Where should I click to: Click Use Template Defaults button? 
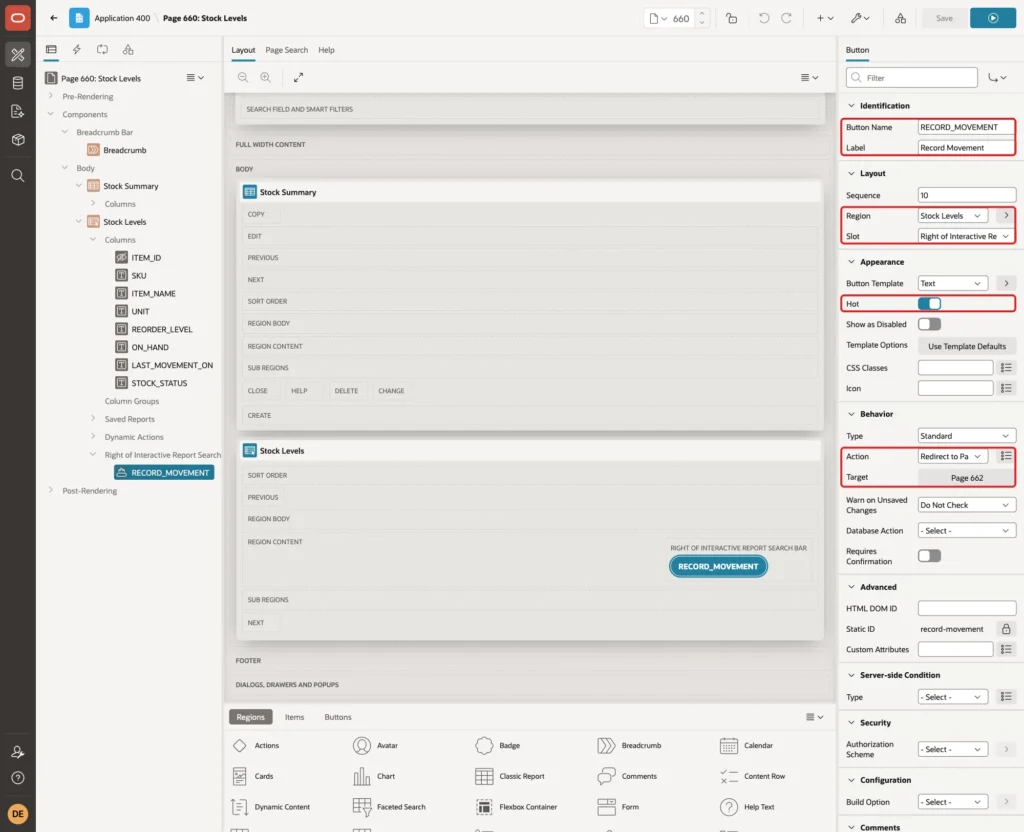coord(967,346)
